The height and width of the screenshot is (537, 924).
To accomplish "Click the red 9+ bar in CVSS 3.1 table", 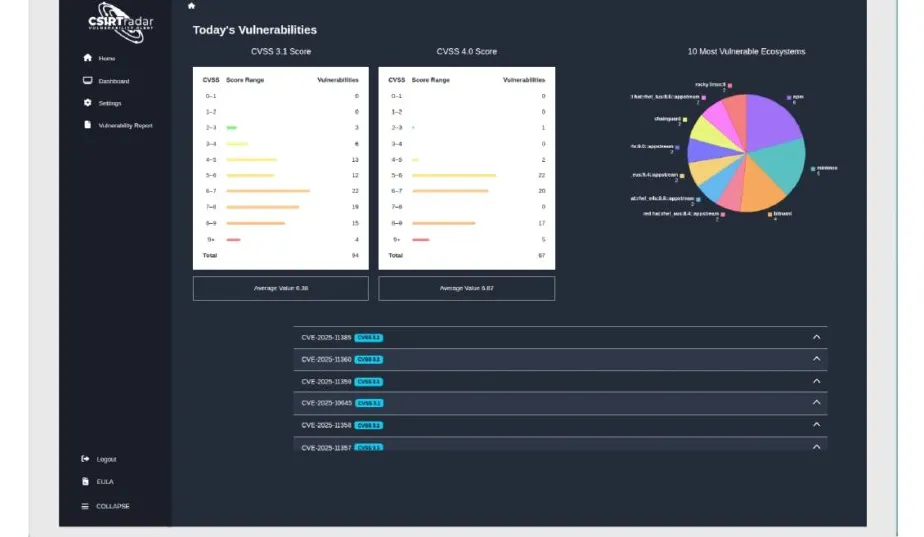I will [233, 239].
